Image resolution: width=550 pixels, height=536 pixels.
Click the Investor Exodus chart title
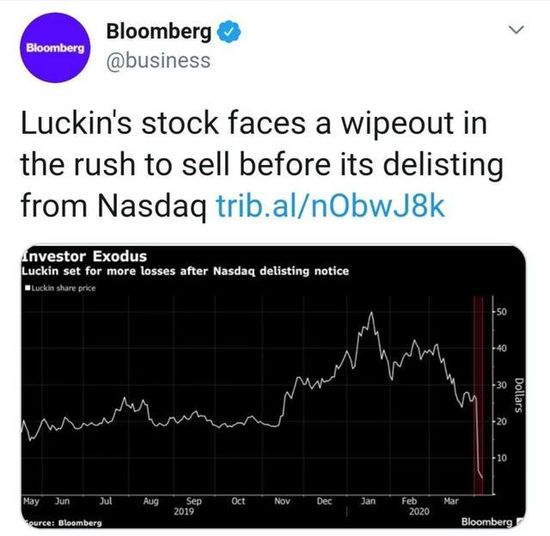point(84,256)
